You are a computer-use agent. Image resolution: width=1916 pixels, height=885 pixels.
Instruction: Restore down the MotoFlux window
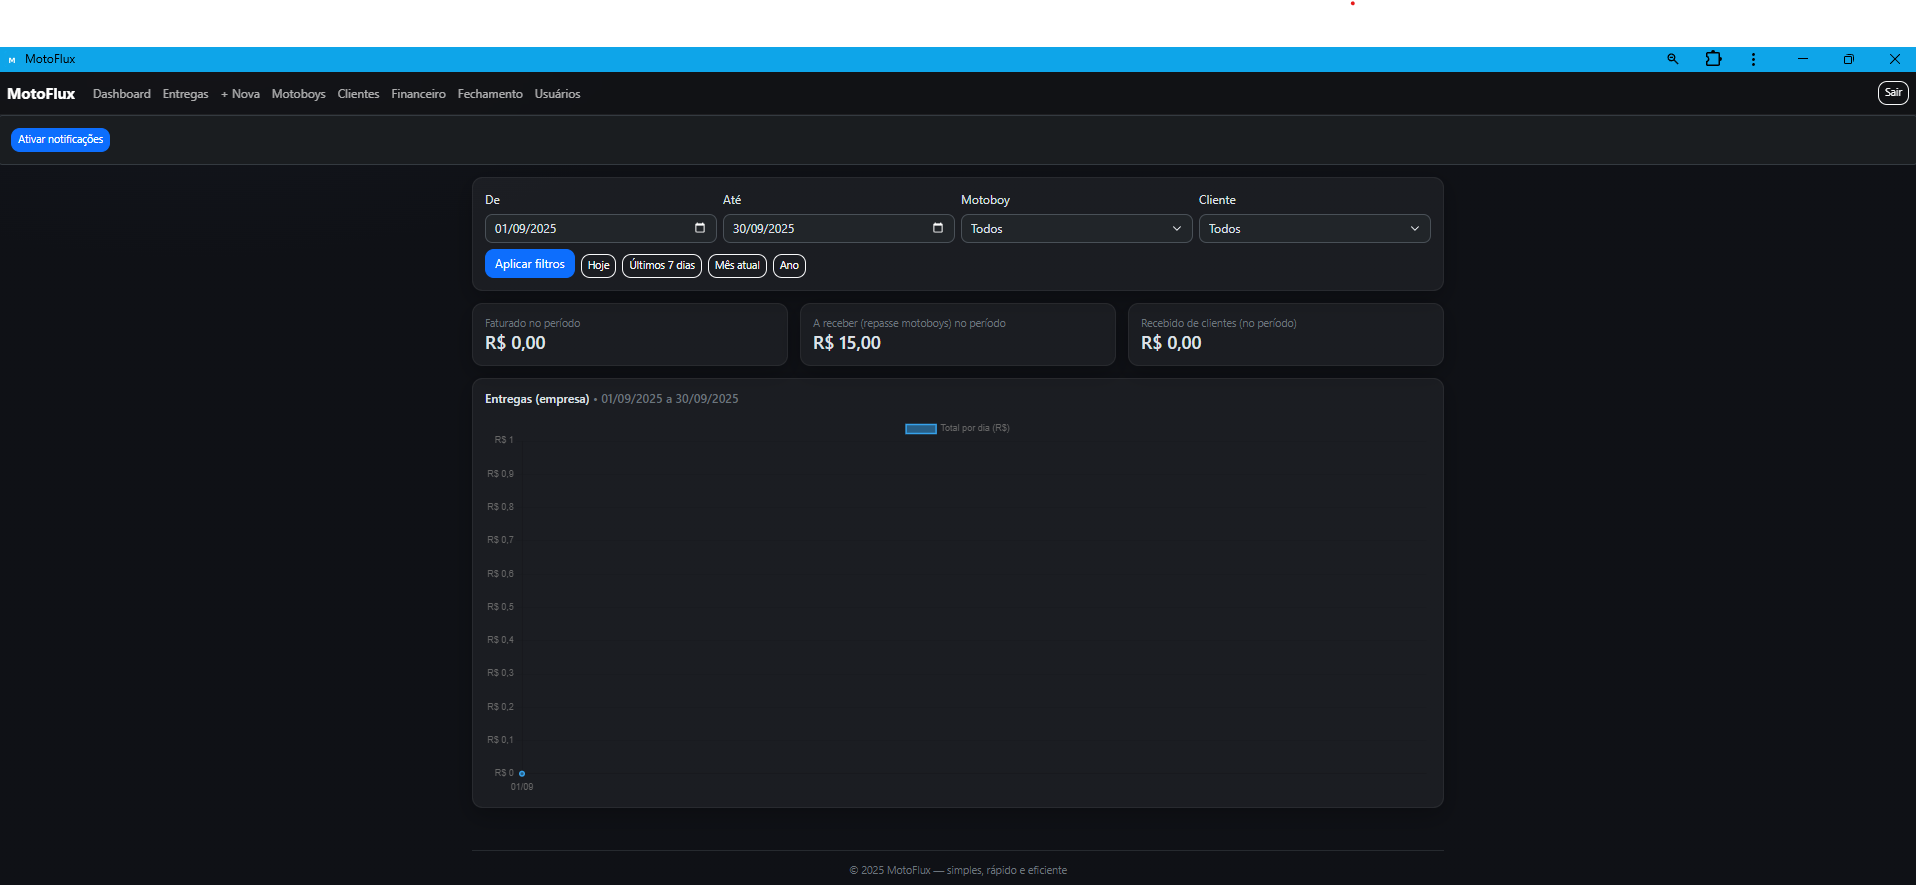[x=1848, y=59]
